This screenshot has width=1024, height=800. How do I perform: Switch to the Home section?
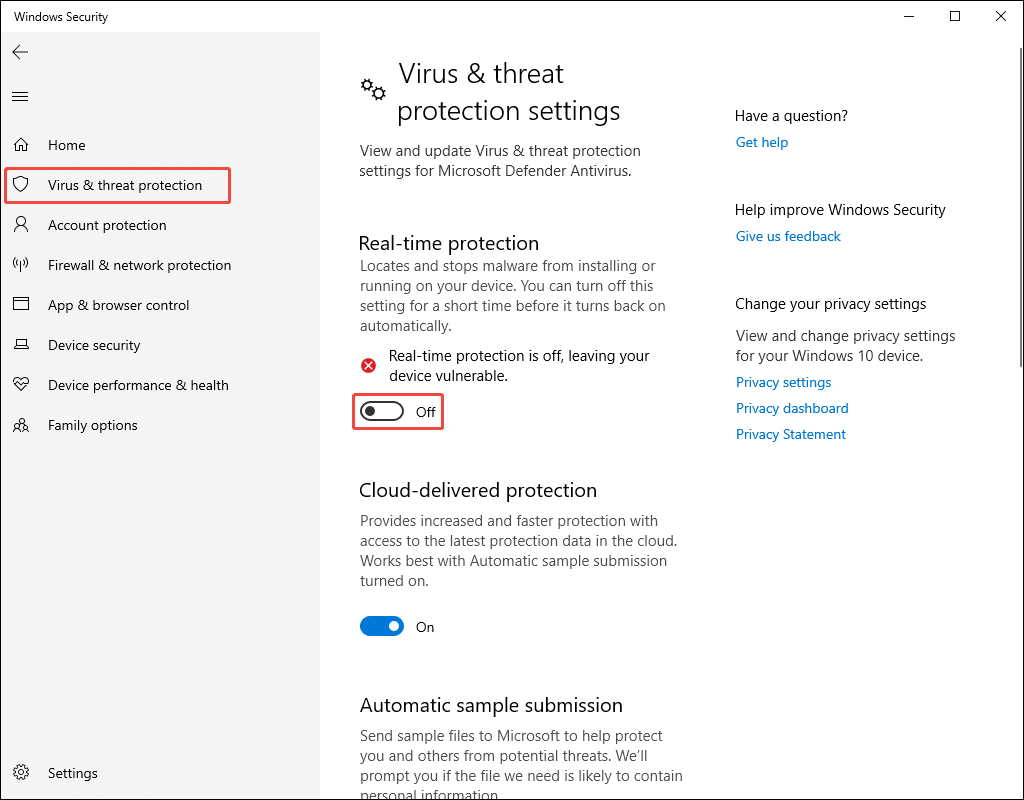(x=67, y=145)
